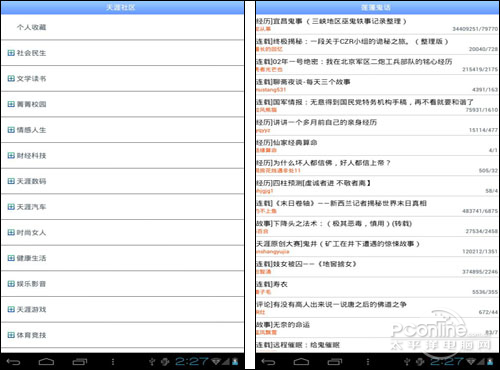This screenshot has width=500, height=370.
Task: Expand the 文学读书 category plus icon
Action: (x=11, y=78)
